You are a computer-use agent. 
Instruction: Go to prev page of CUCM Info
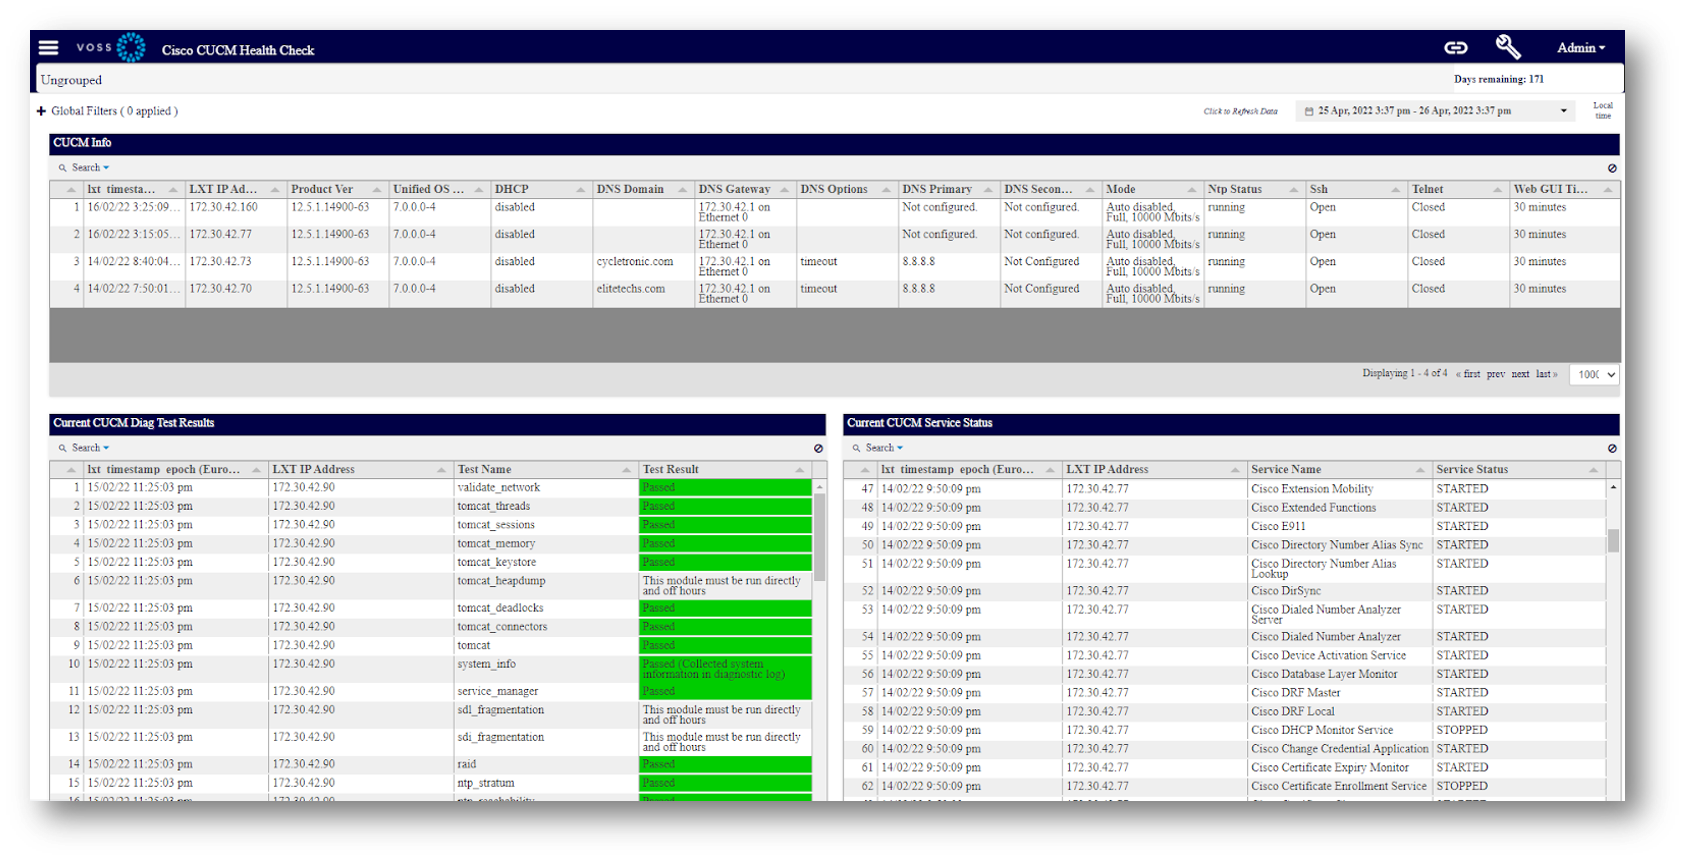click(x=1496, y=374)
